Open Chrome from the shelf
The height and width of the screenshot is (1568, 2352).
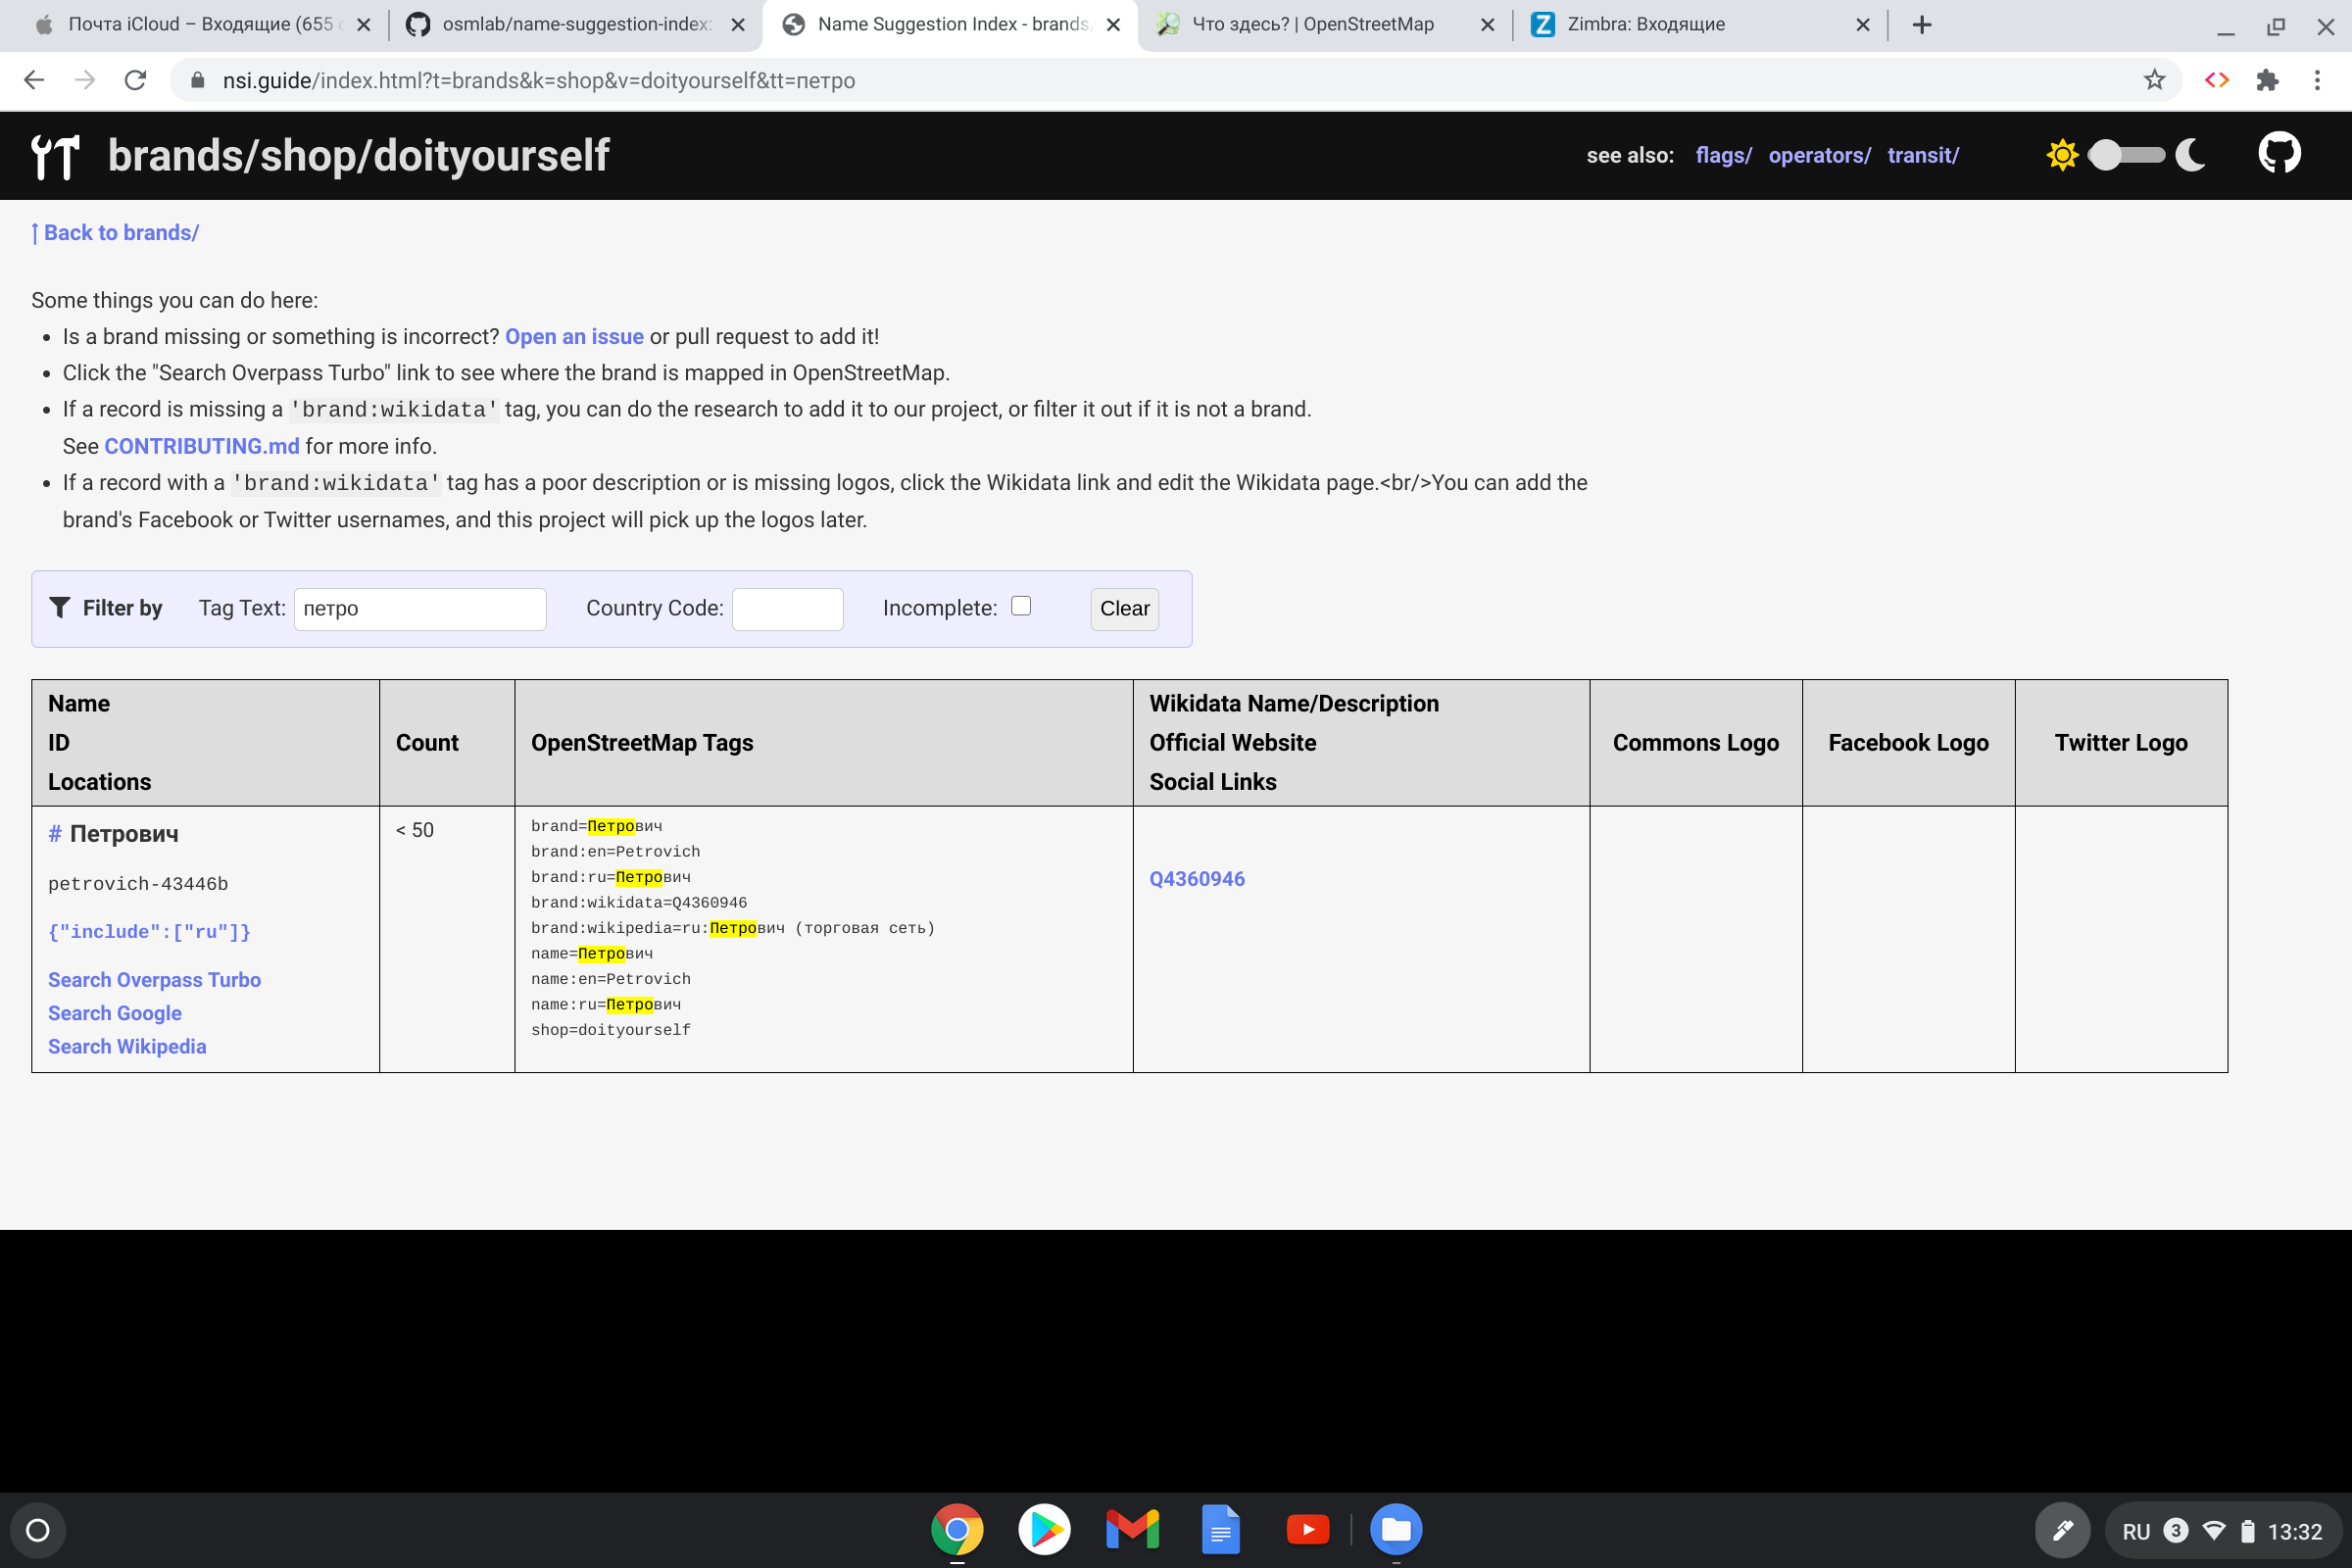(x=957, y=1530)
